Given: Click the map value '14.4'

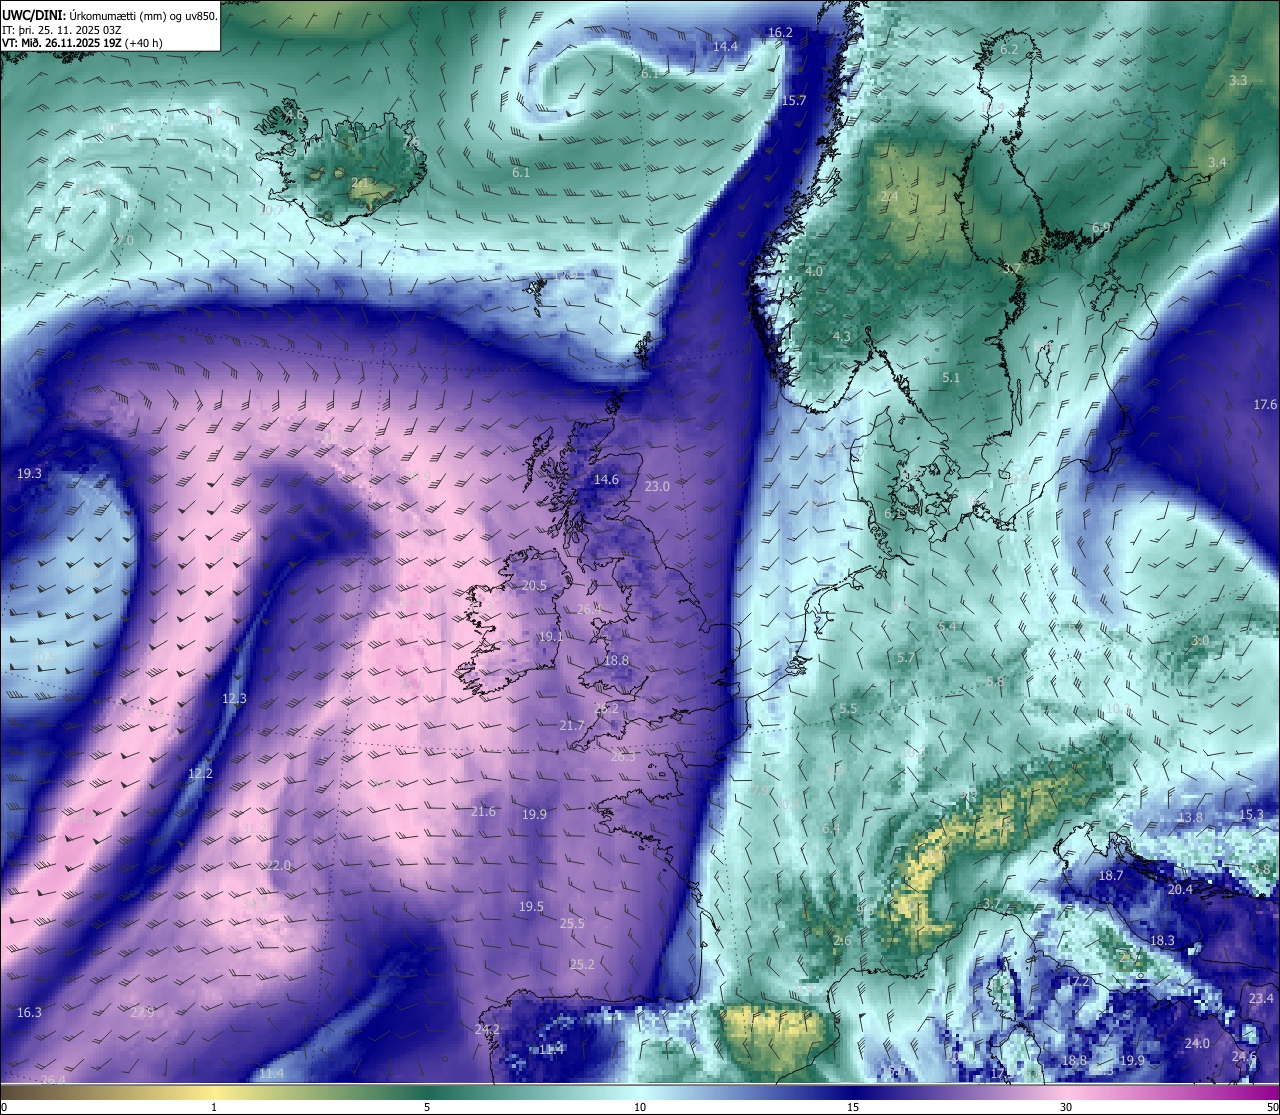Looking at the screenshot, I should click(x=726, y=47).
